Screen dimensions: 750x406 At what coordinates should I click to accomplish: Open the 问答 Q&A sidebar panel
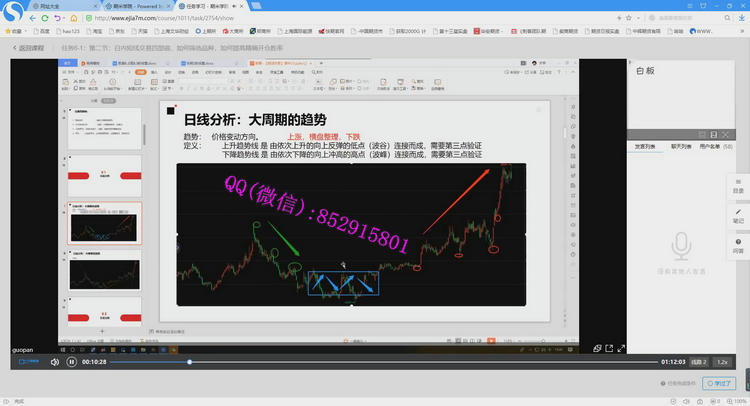point(738,246)
